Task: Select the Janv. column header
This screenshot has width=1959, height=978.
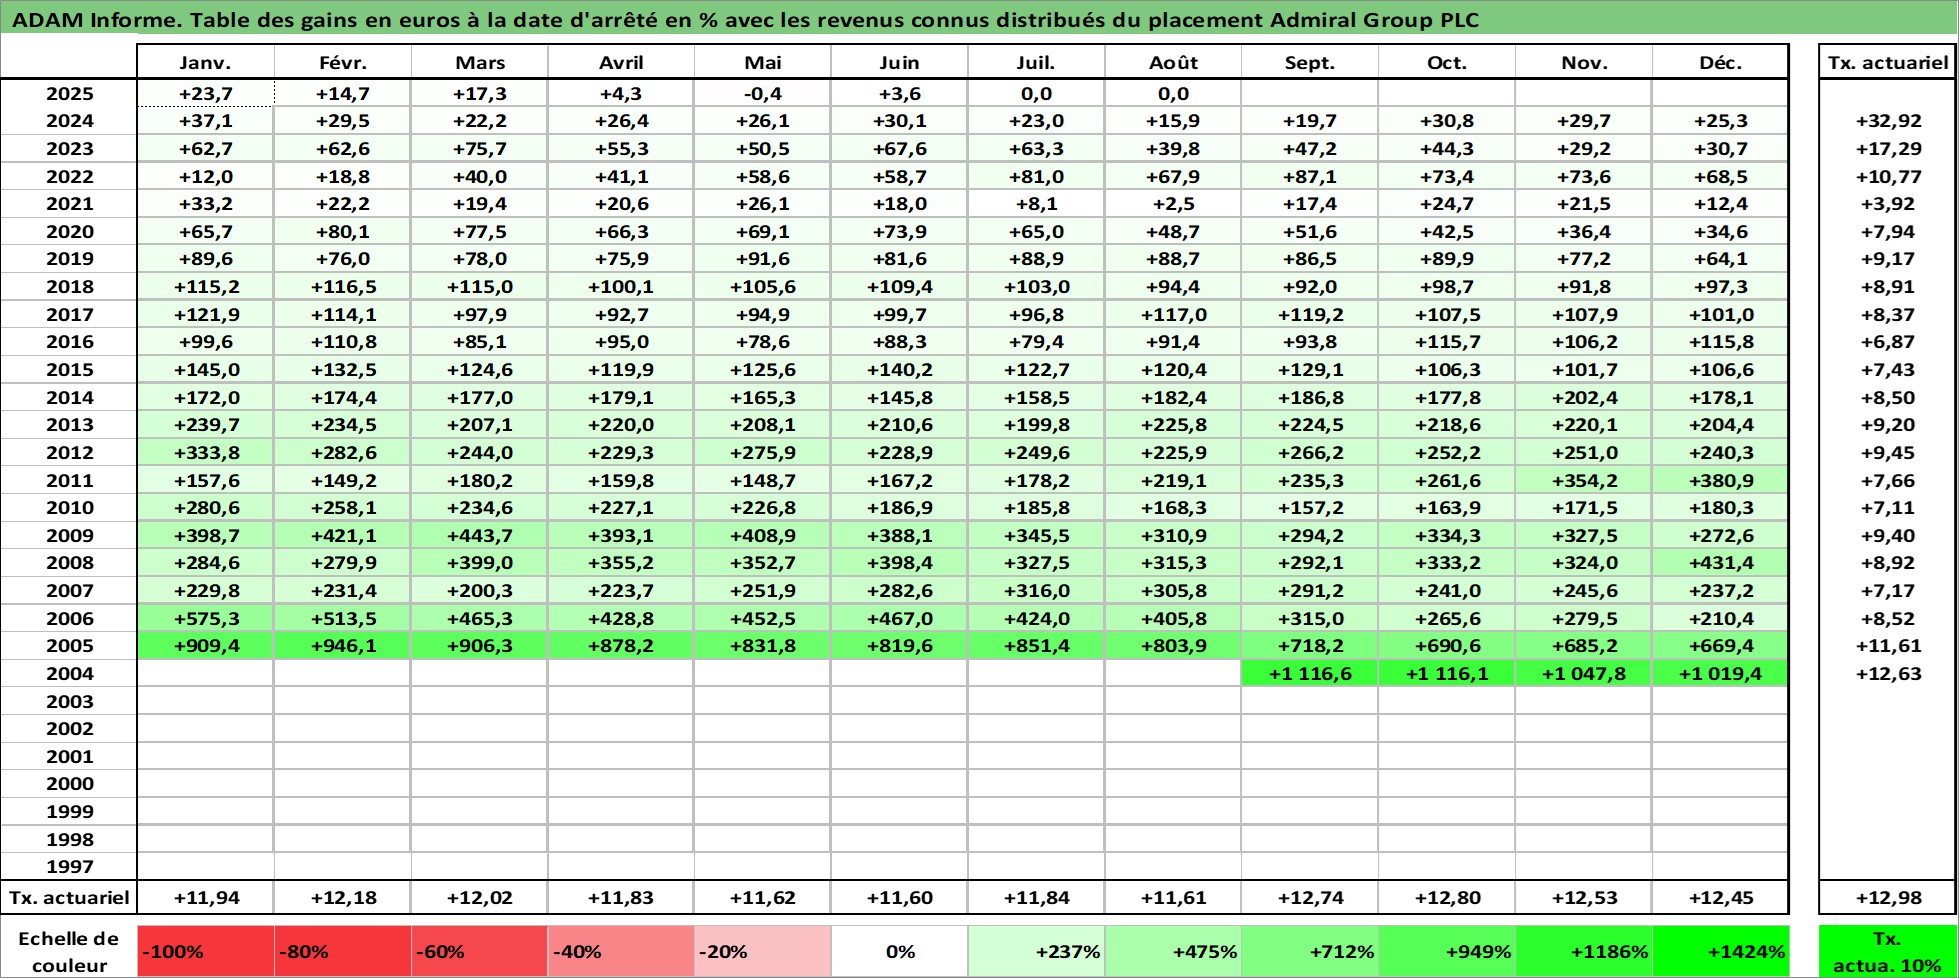Action: coord(205,62)
